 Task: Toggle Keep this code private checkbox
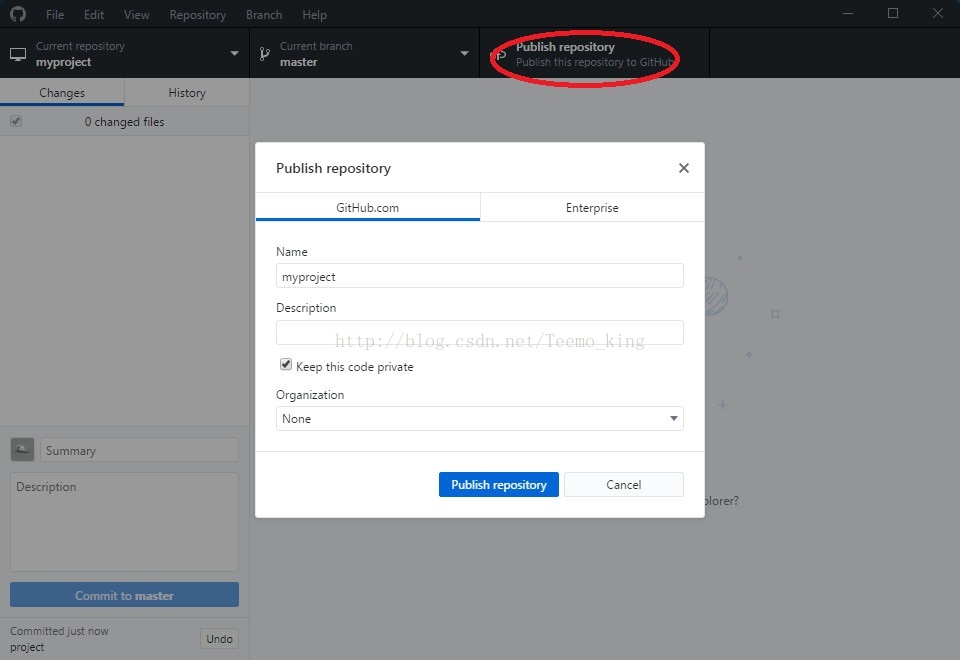tap(286, 365)
